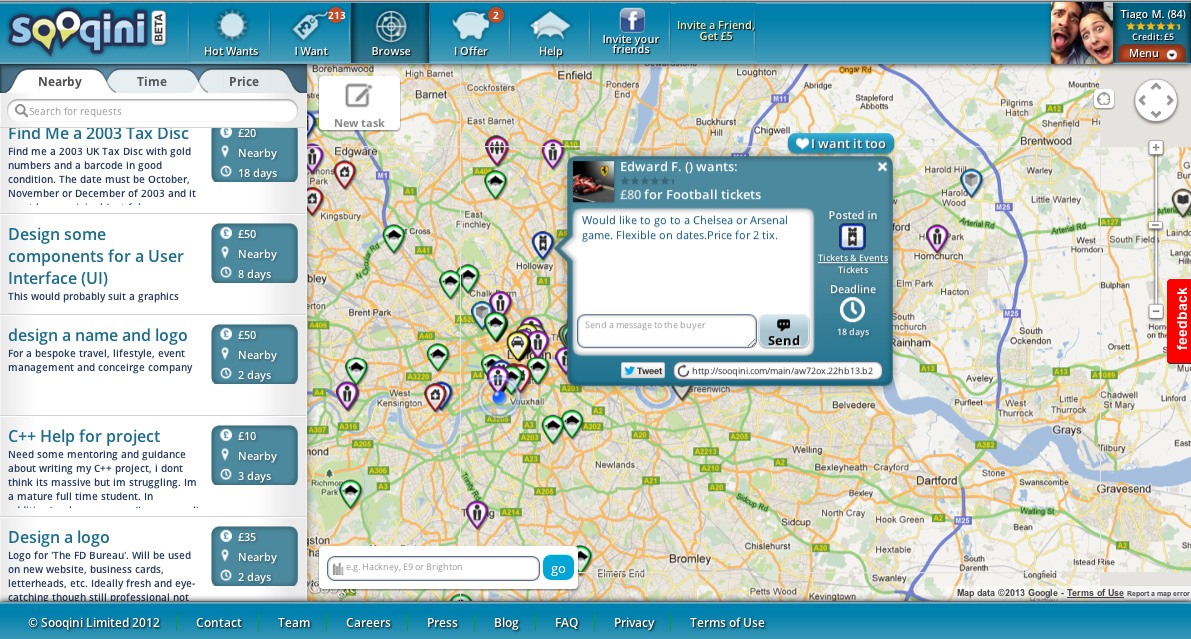Image resolution: width=1191 pixels, height=639 pixels.
Task: Click Edward F.'s Ferrari avatar thumbnail
Action: [x=592, y=182]
